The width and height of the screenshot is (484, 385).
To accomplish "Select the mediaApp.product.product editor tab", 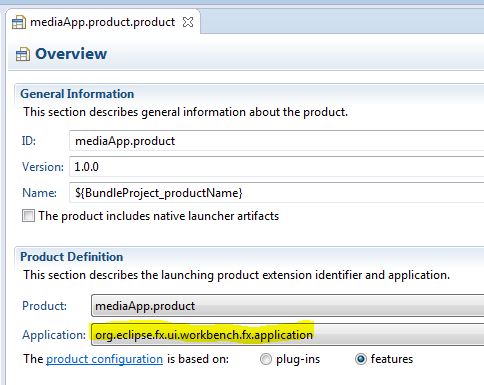I will tap(102, 22).
